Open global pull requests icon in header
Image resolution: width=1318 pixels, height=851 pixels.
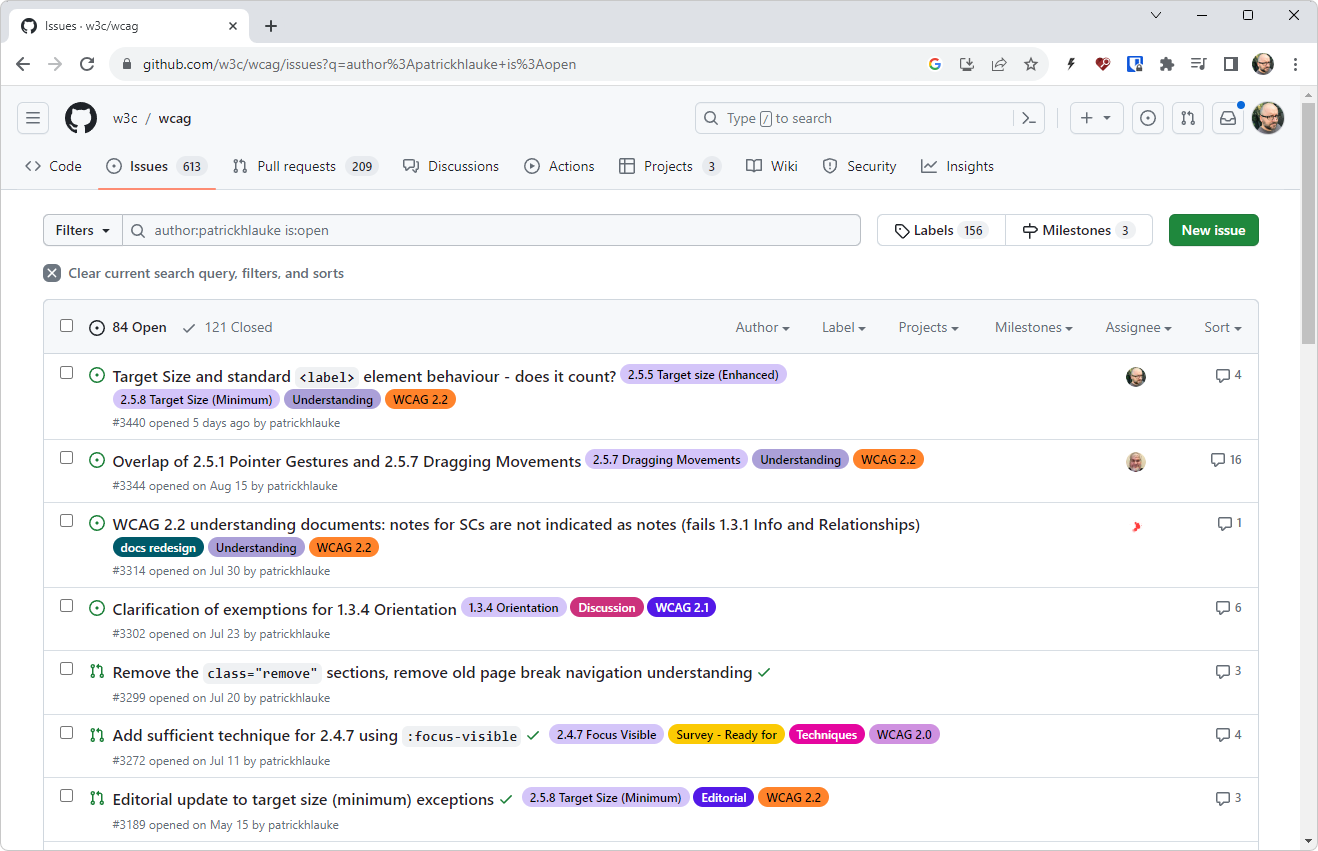click(1187, 118)
